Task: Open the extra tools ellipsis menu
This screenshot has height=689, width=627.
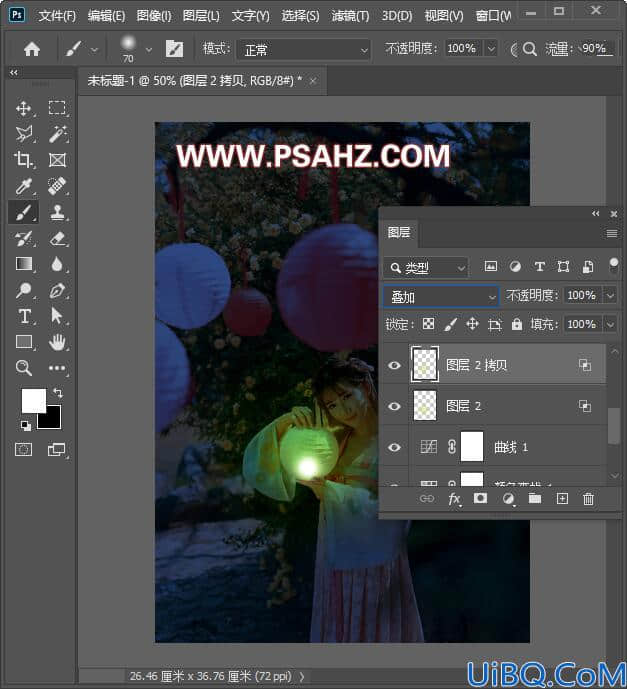Action: pos(57,368)
